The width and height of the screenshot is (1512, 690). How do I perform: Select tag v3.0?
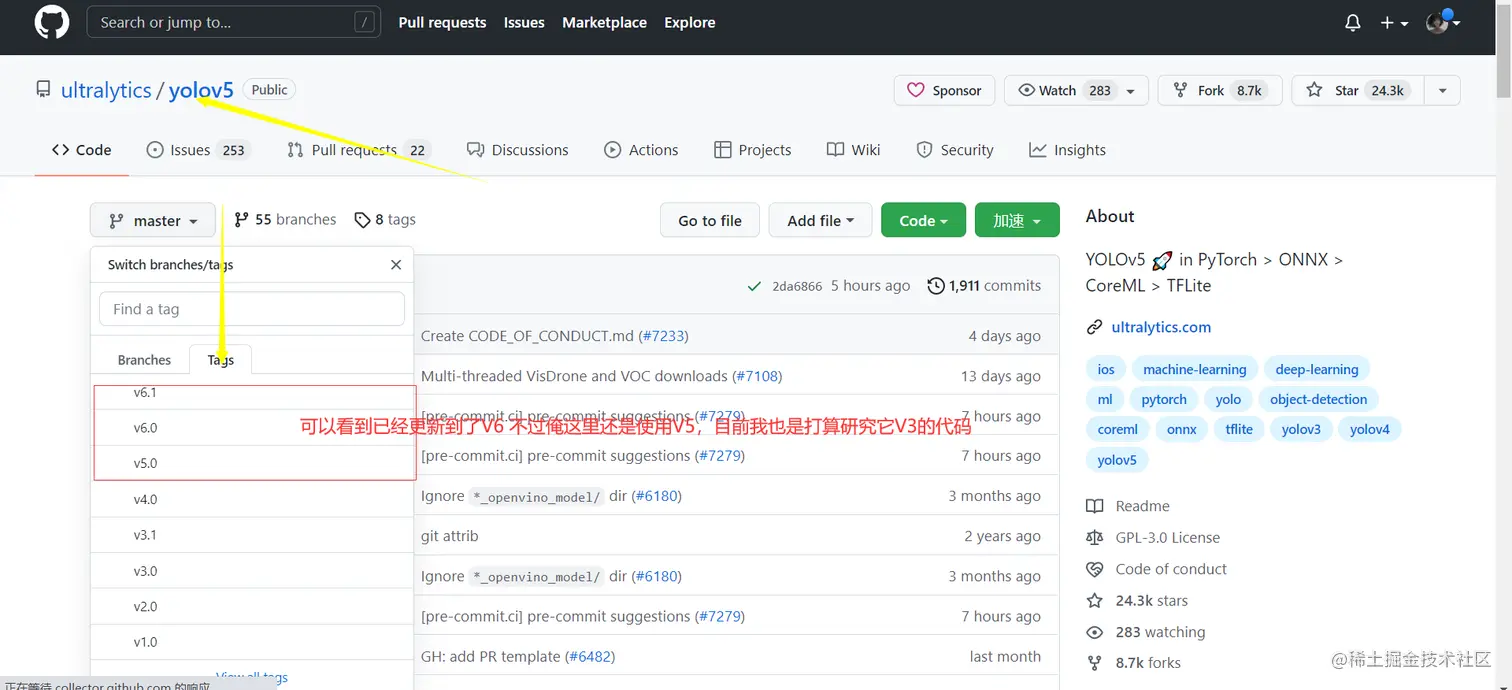pyautogui.click(x=252, y=571)
